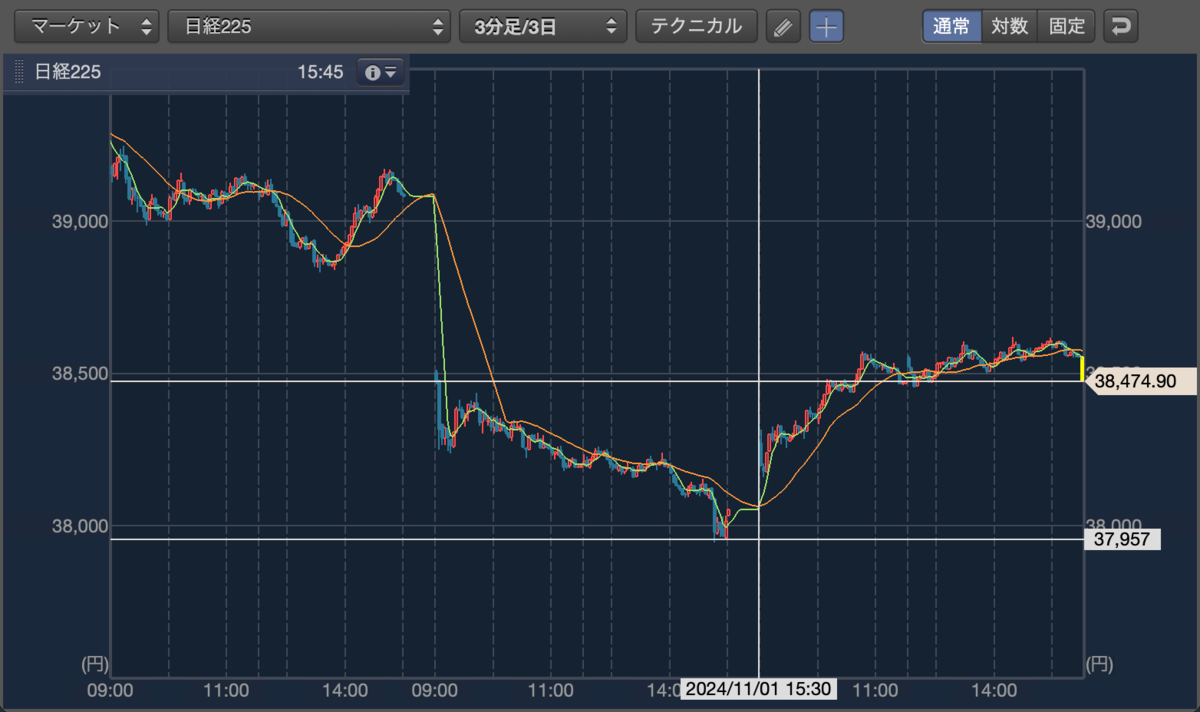Open the テクニカル indicators button
This screenshot has width=1200, height=712.
[697, 26]
